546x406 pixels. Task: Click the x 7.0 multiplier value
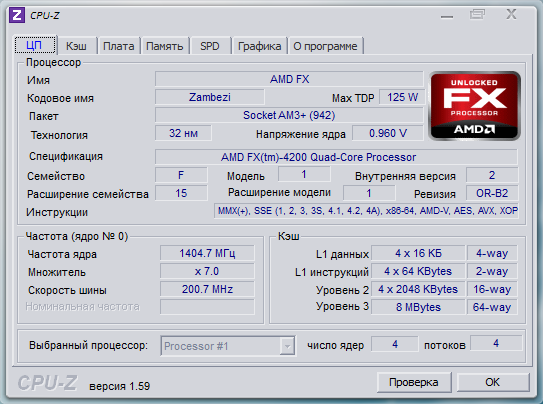pos(207,271)
